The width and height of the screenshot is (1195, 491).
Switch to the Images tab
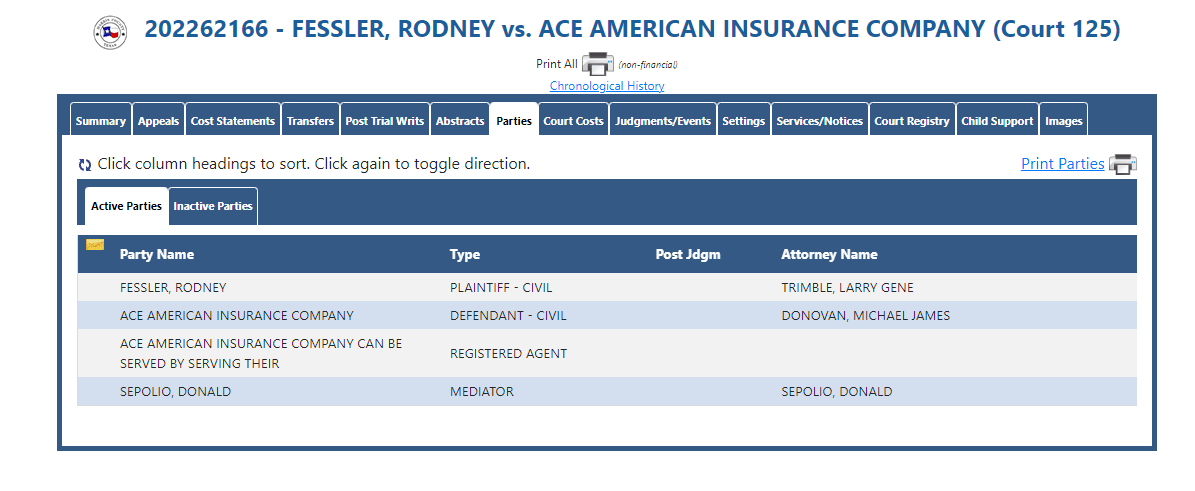[x=1063, y=121]
